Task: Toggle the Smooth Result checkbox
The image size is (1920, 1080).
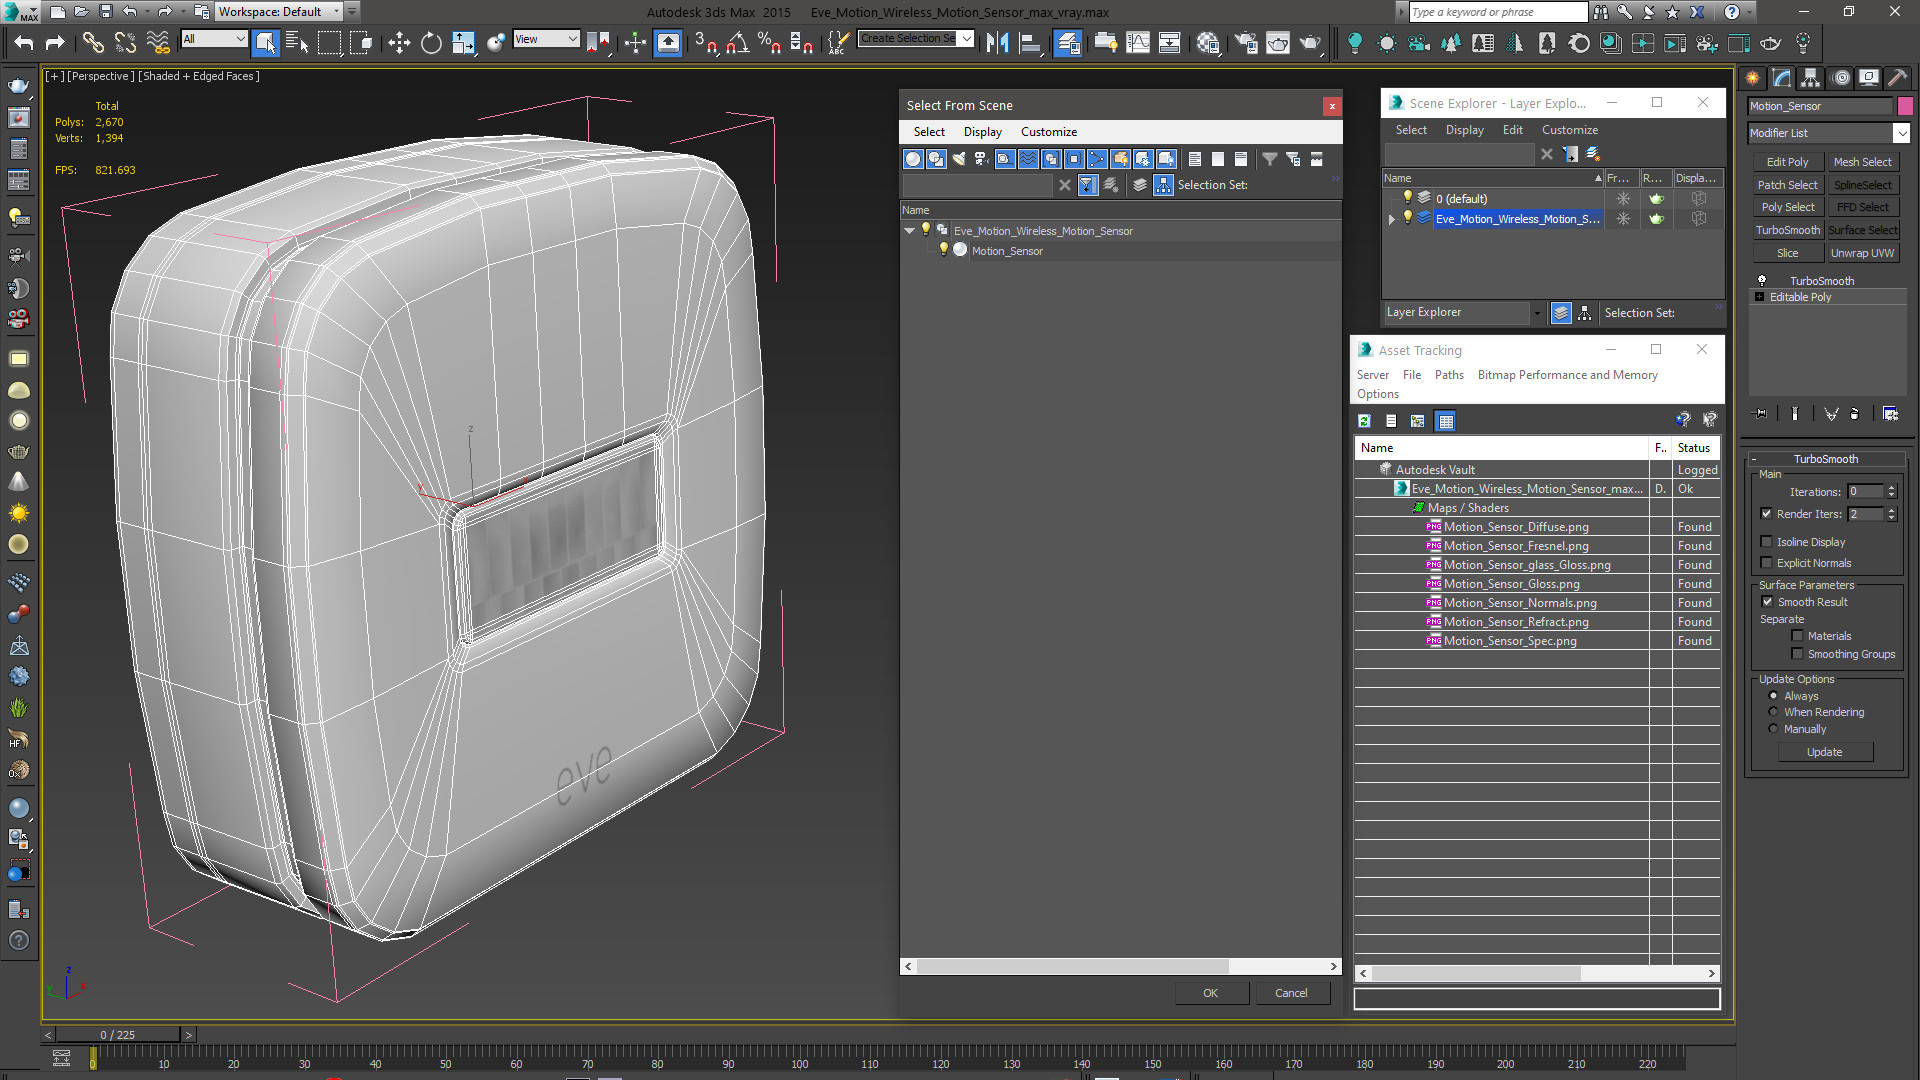Action: tap(1767, 602)
